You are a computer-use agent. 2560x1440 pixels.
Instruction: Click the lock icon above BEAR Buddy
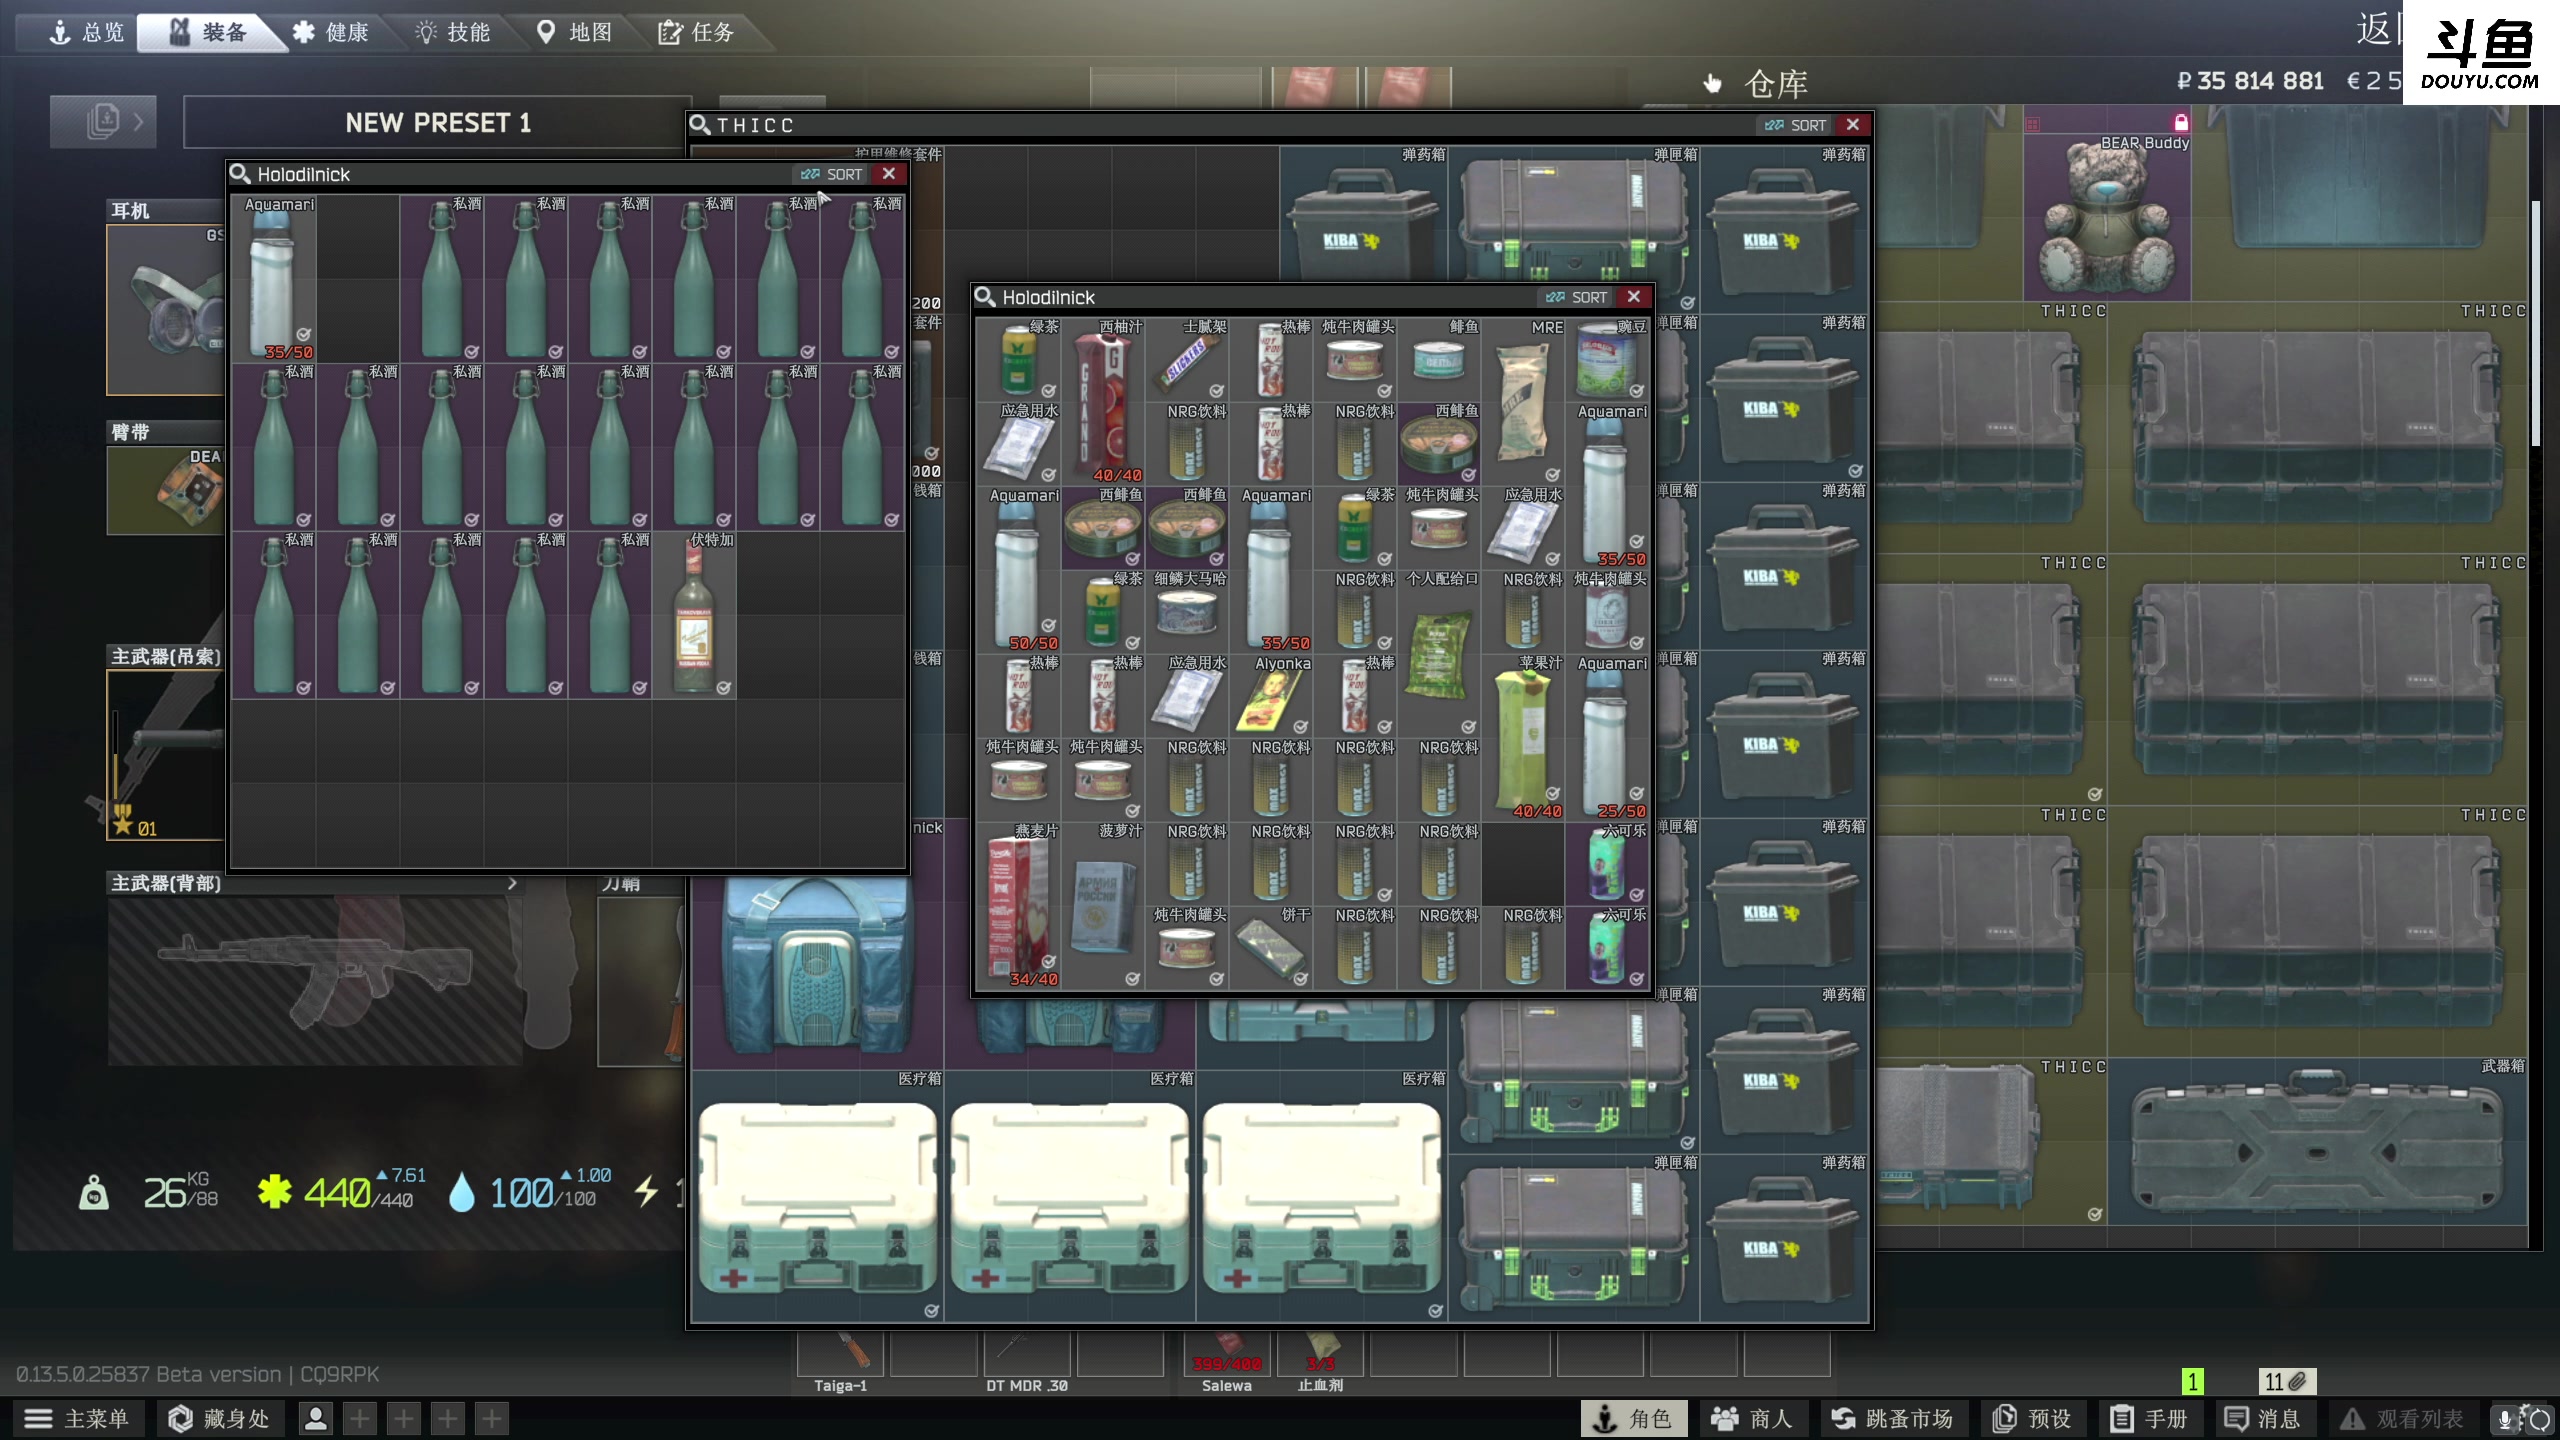tap(2180, 123)
